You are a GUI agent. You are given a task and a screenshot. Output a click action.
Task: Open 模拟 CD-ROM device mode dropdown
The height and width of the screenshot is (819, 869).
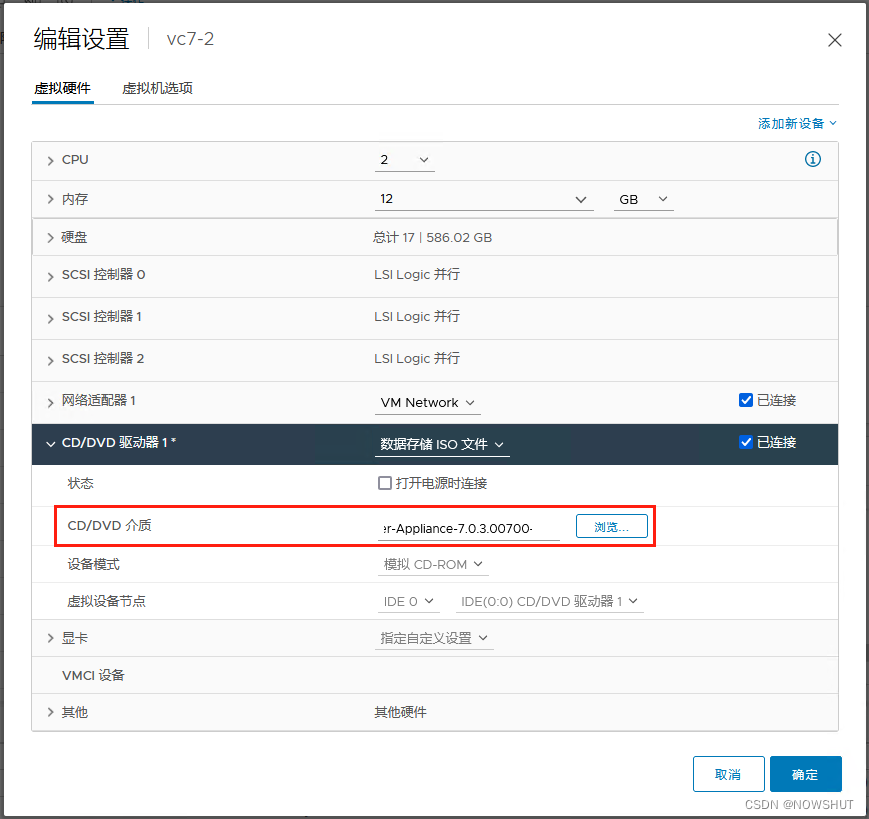pyautogui.click(x=433, y=565)
